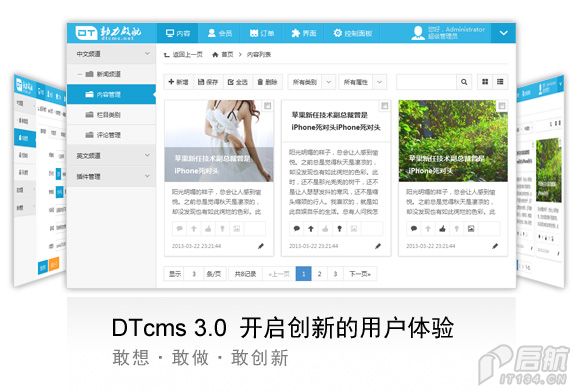Tick checkbox on the text-only middle card

(385, 106)
